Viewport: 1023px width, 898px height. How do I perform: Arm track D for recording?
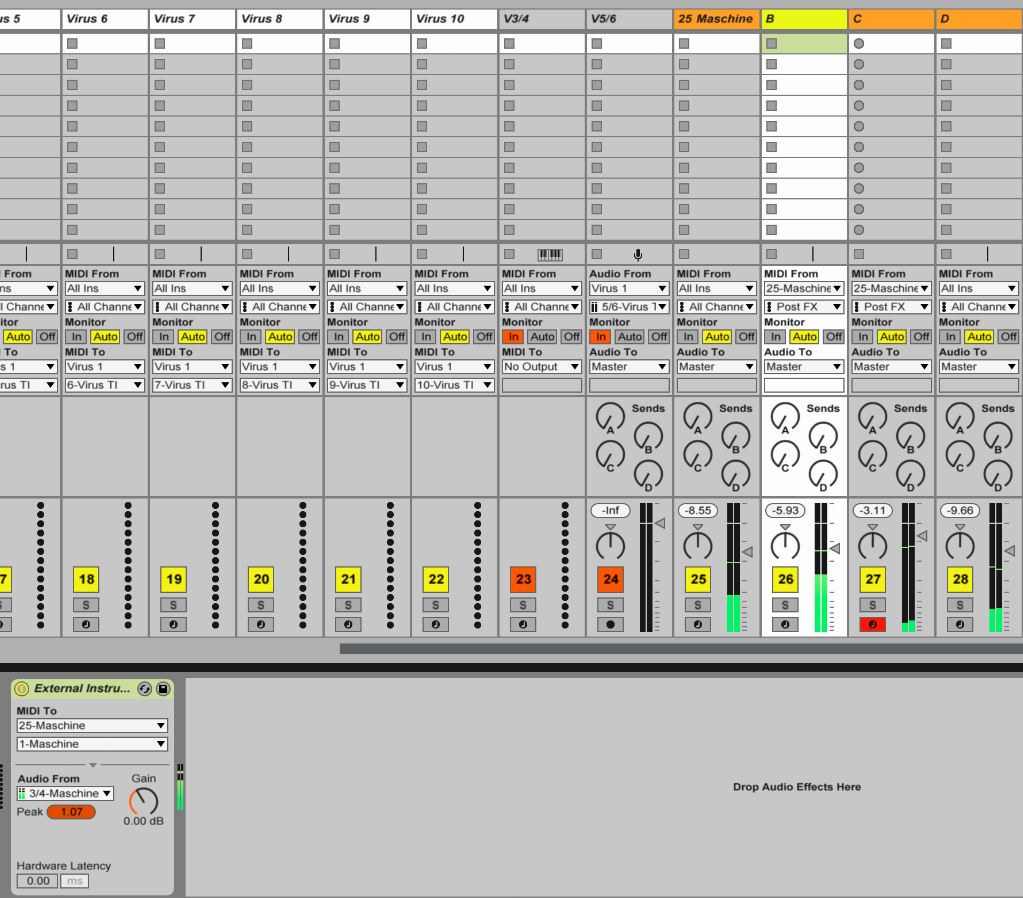pyautogui.click(x=960, y=625)
